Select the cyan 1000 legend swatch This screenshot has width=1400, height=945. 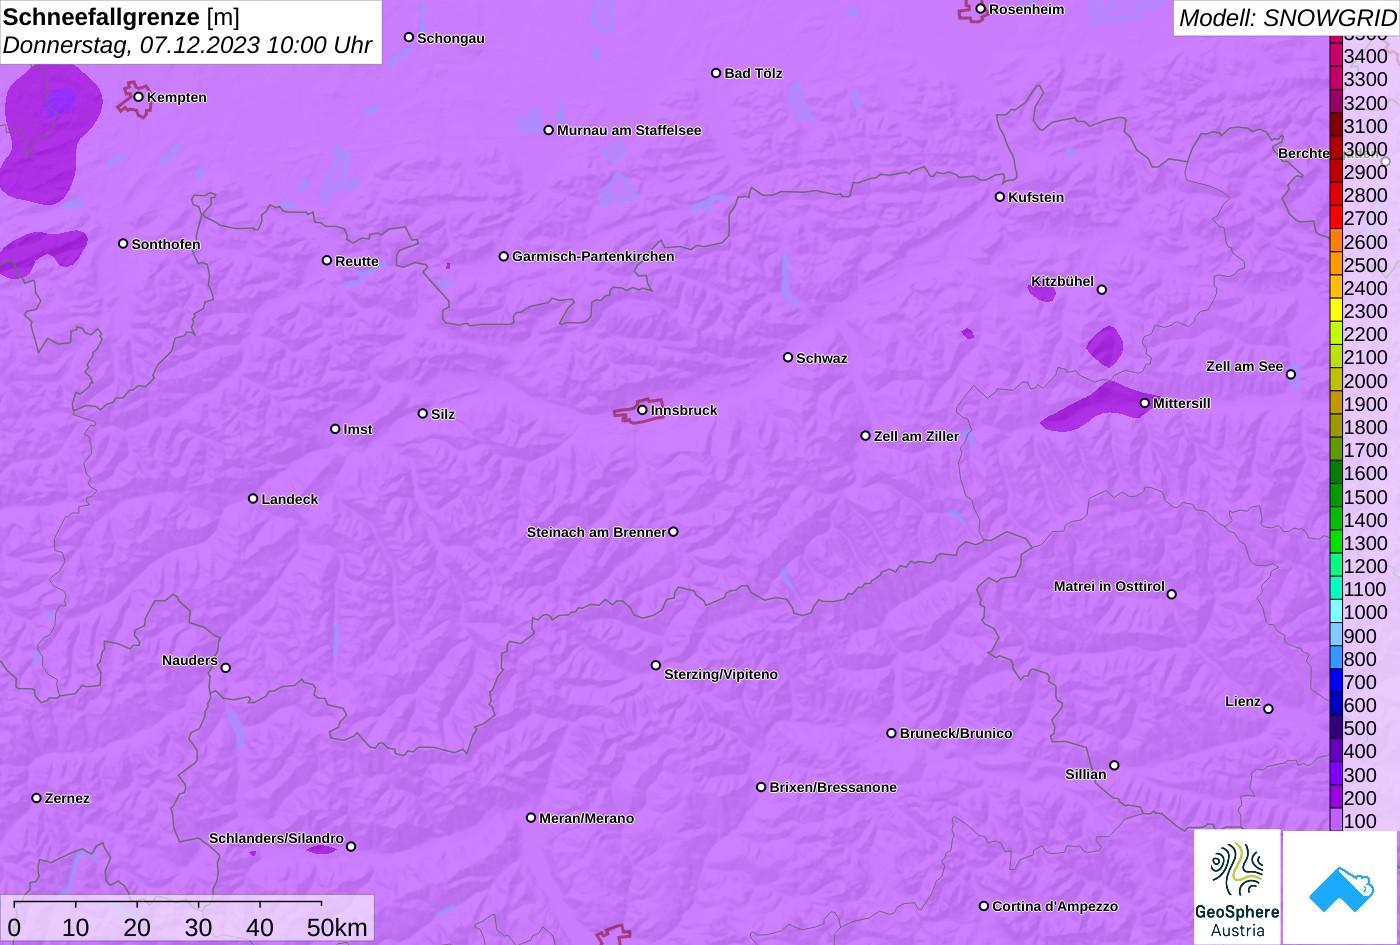tap(1336, 612)
